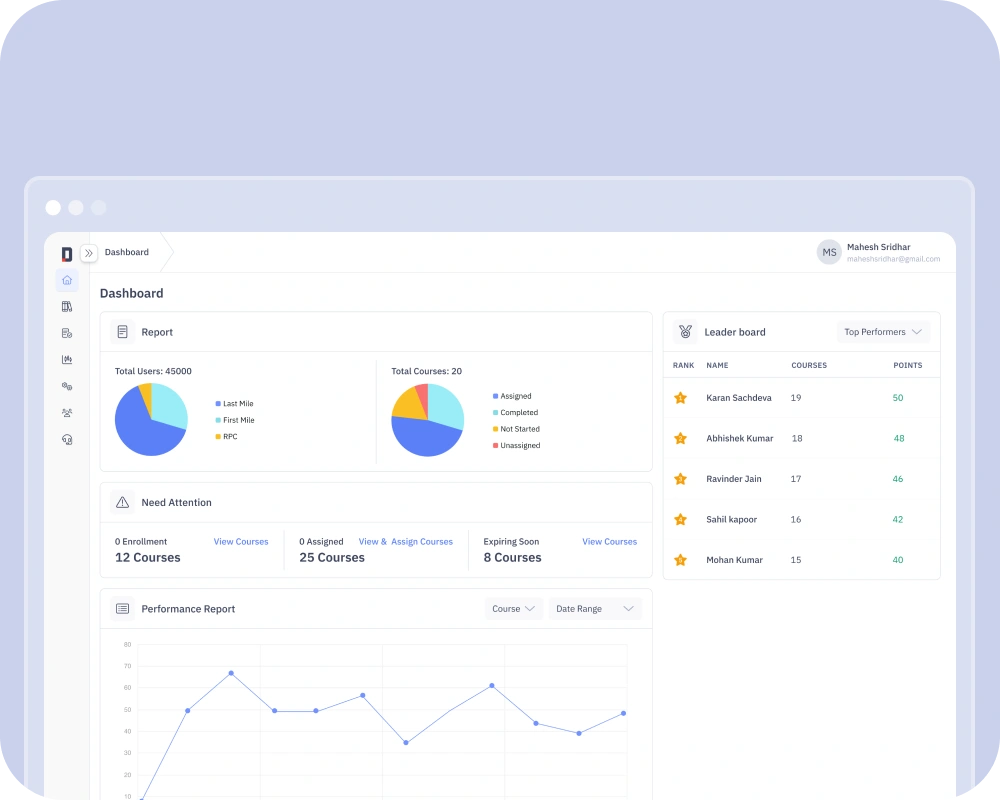Viewport: 1000px width, 800px height.
Task: Click View & Assign Courses link
Action: (405, 542)
